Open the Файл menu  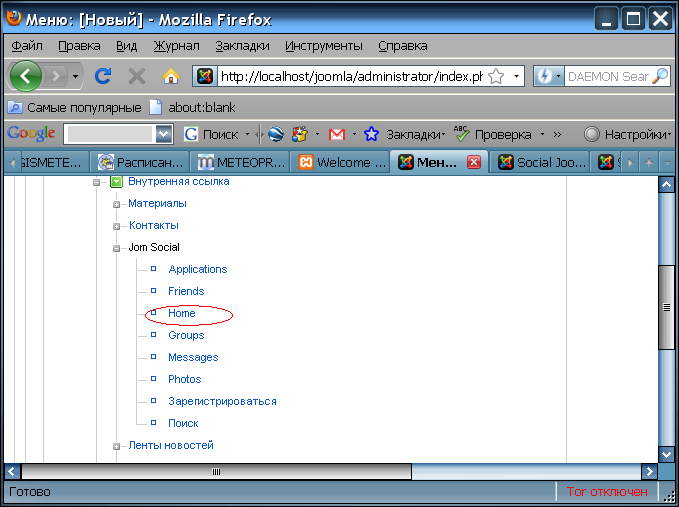point(27,45)
